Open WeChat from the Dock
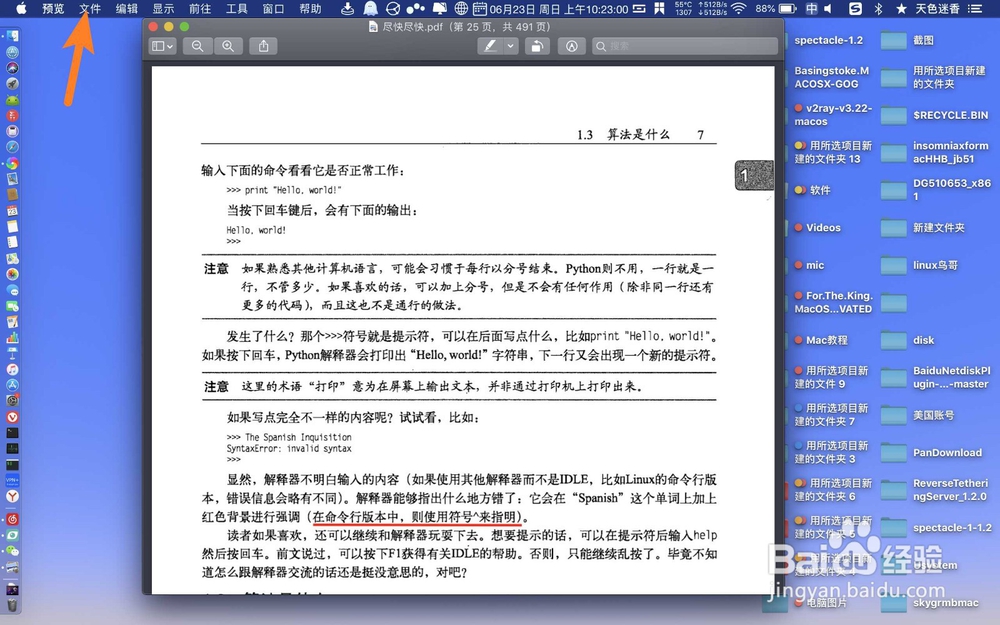This screenshot has width=1000, height=625. pyautogui.click(x=12, y=550)
